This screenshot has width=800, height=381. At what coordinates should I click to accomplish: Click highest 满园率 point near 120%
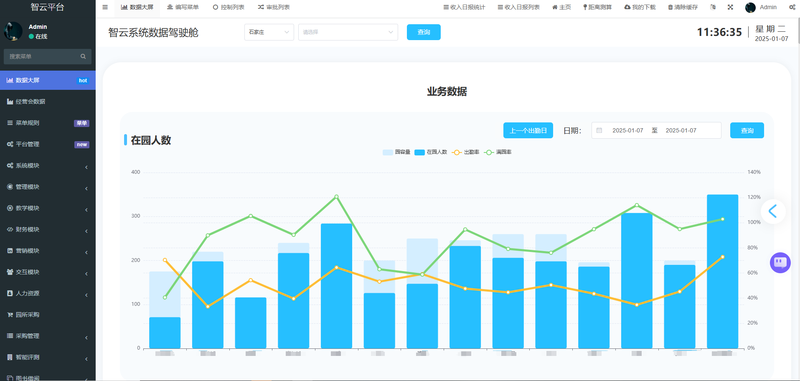[336, 196]
